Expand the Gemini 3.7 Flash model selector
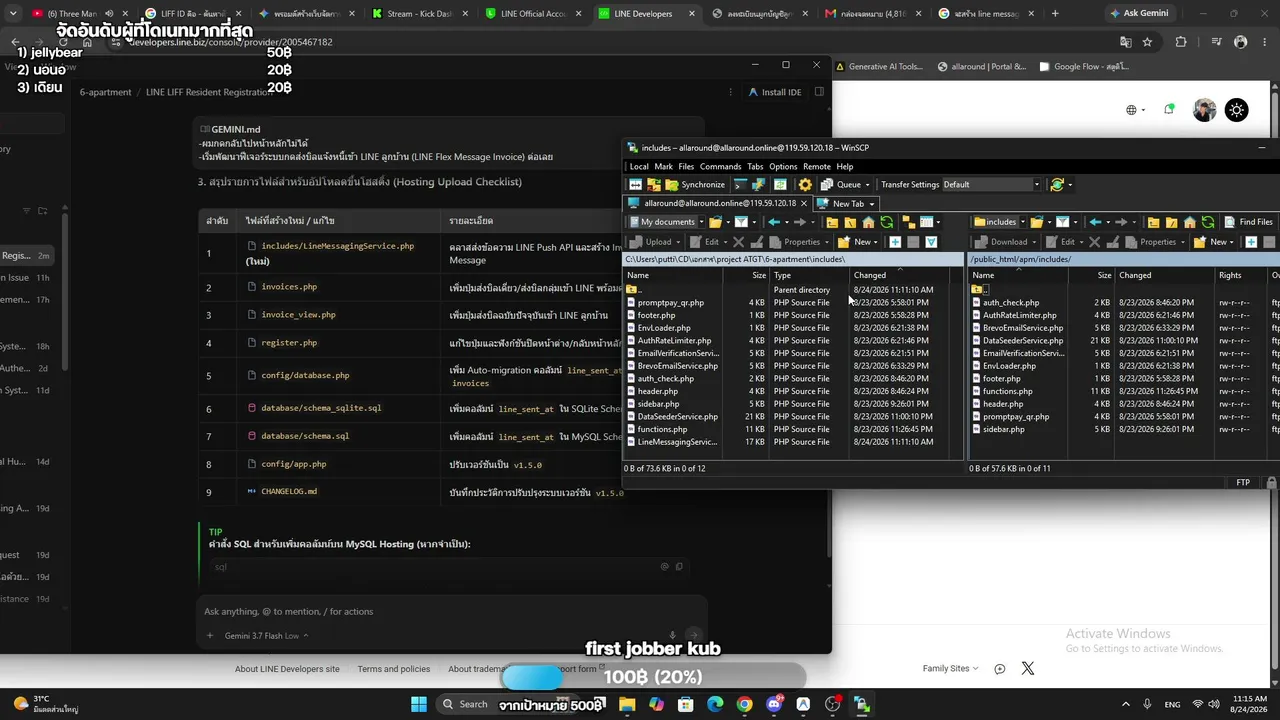 [x=267, y=636]
